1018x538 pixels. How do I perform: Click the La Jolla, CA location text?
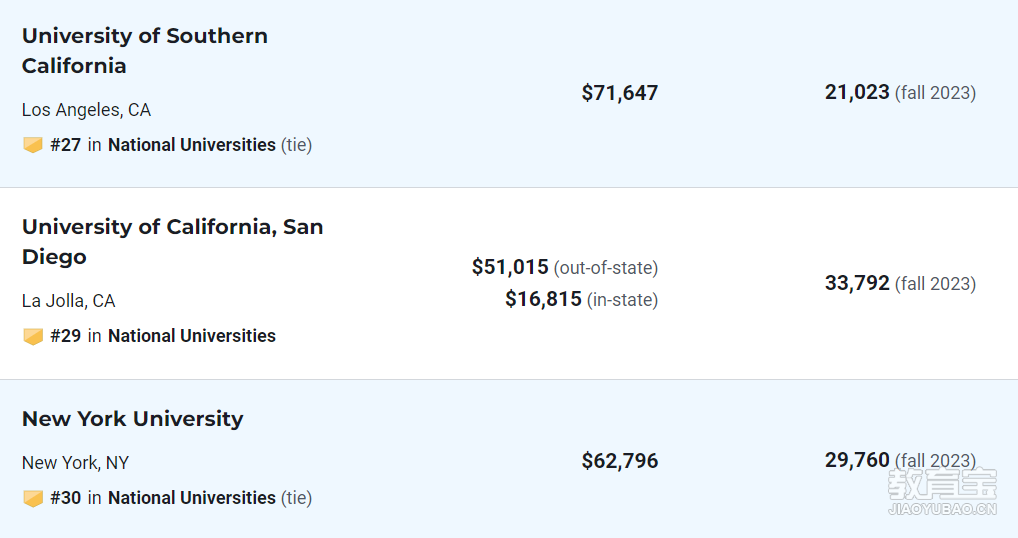[69, 300]
